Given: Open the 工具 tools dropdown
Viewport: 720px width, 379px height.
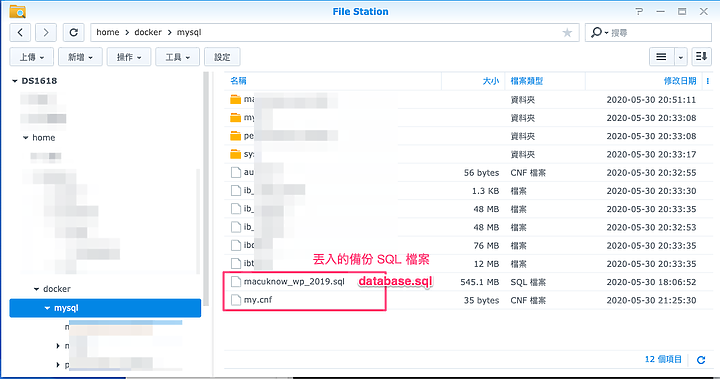Looking at the screenshot, I should click(178, 57).
